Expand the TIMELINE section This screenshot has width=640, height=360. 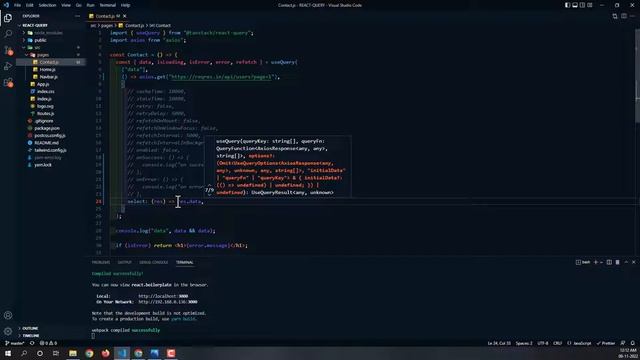pyautogui.click(x=31, y=336)
